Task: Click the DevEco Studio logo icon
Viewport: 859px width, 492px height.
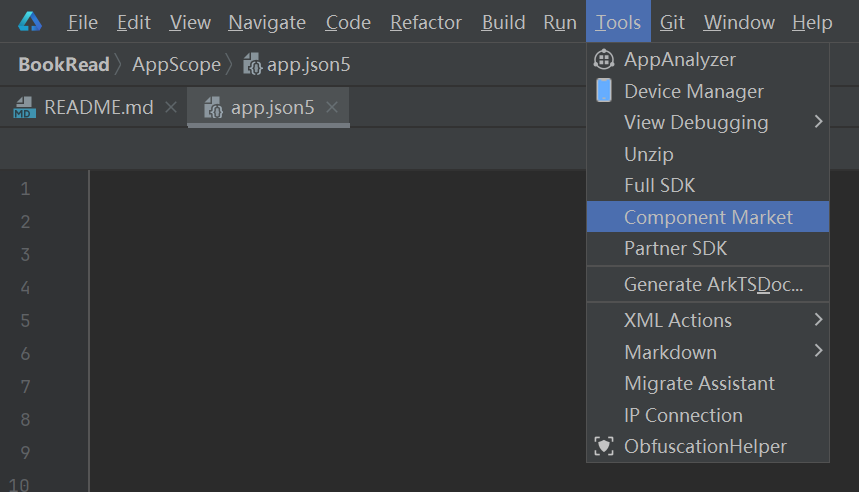Action: pyautogui.click(x=30, y=21)
